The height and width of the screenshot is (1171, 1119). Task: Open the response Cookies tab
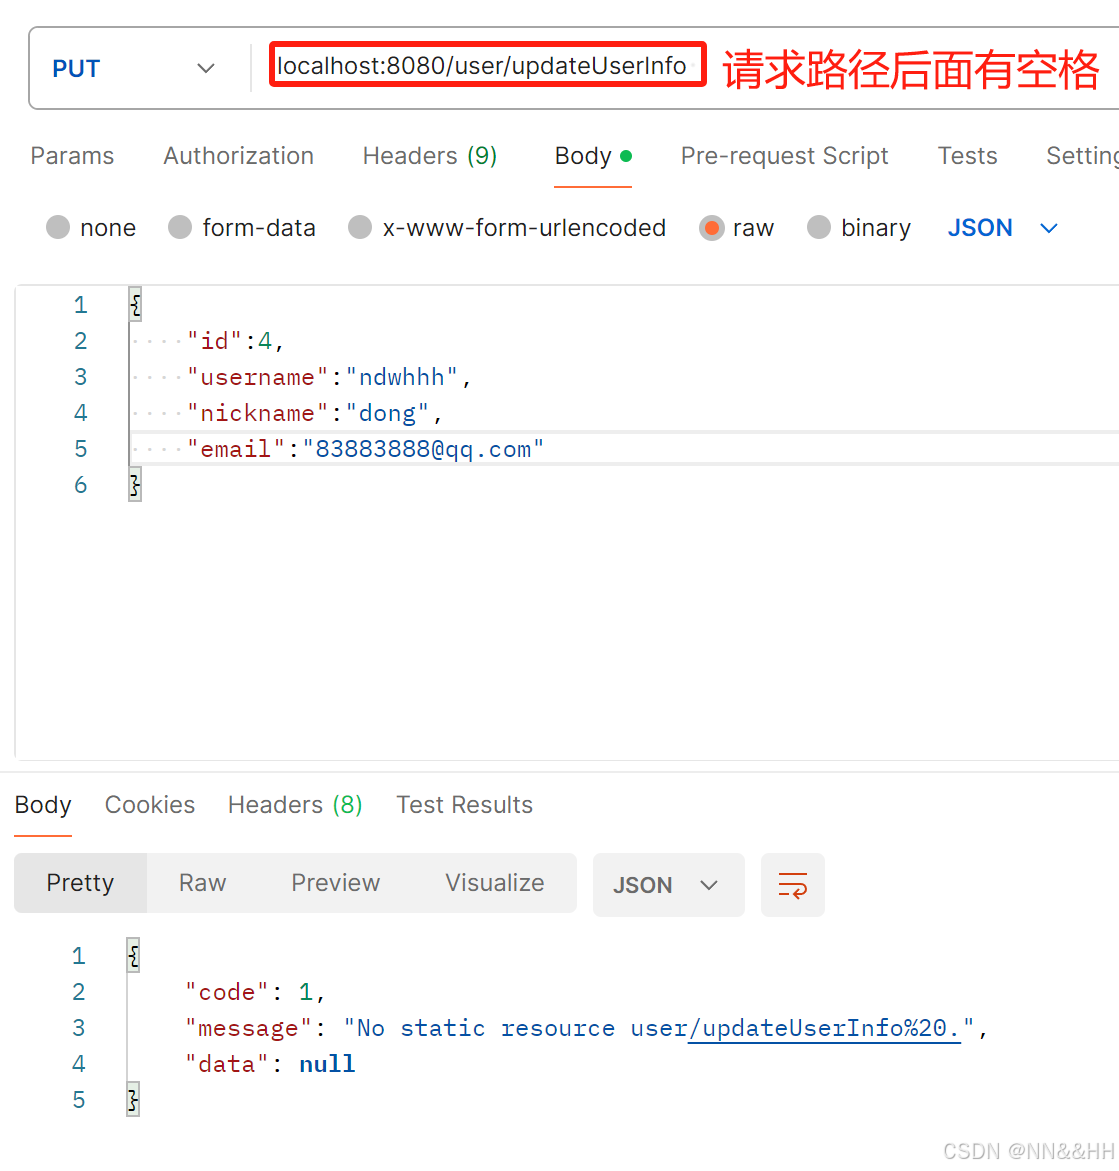[x=149, y=804]
